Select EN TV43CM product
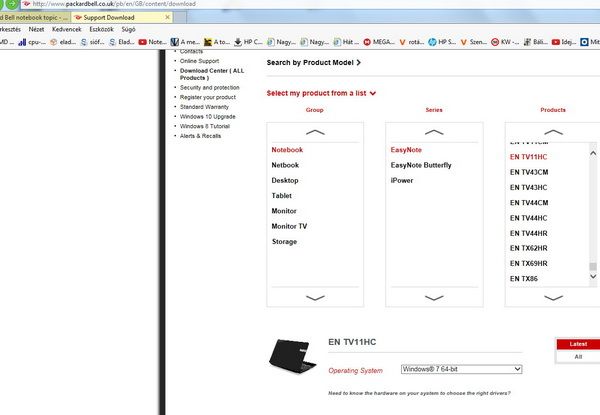The width and height of the screenshot is (600, 415). (x=529, y=172)
